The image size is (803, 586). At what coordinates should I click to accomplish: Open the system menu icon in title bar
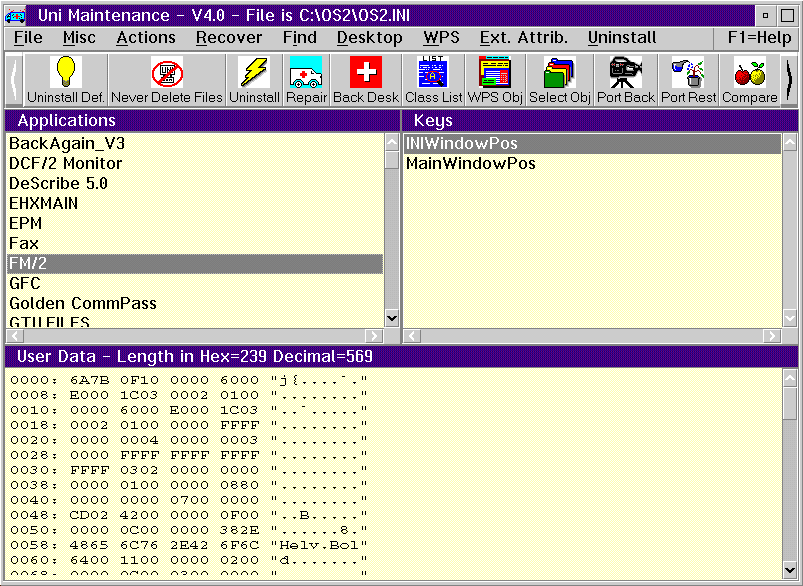[16, 15]
